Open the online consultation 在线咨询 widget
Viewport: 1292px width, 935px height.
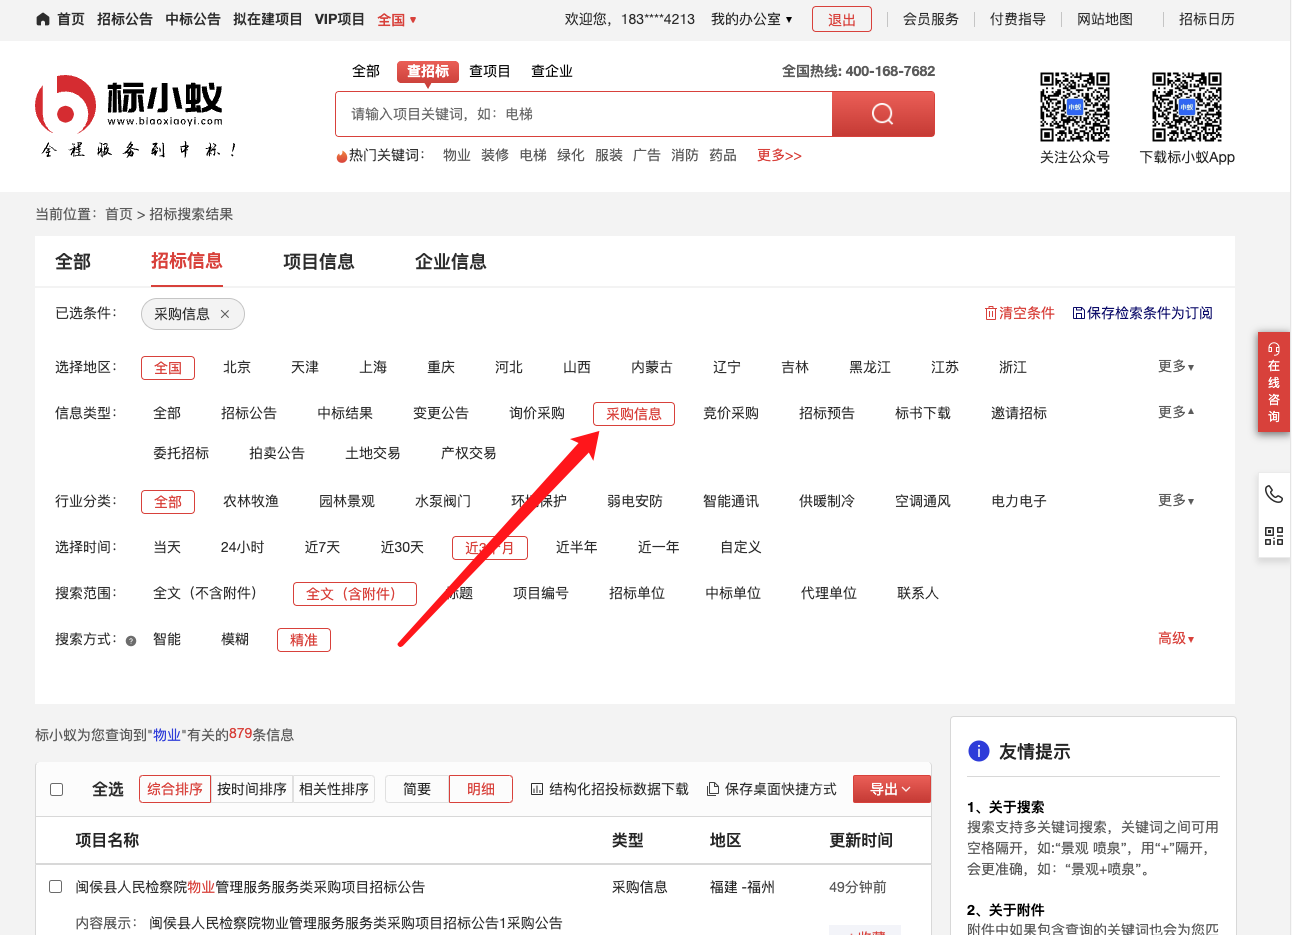click(1273, 382)
